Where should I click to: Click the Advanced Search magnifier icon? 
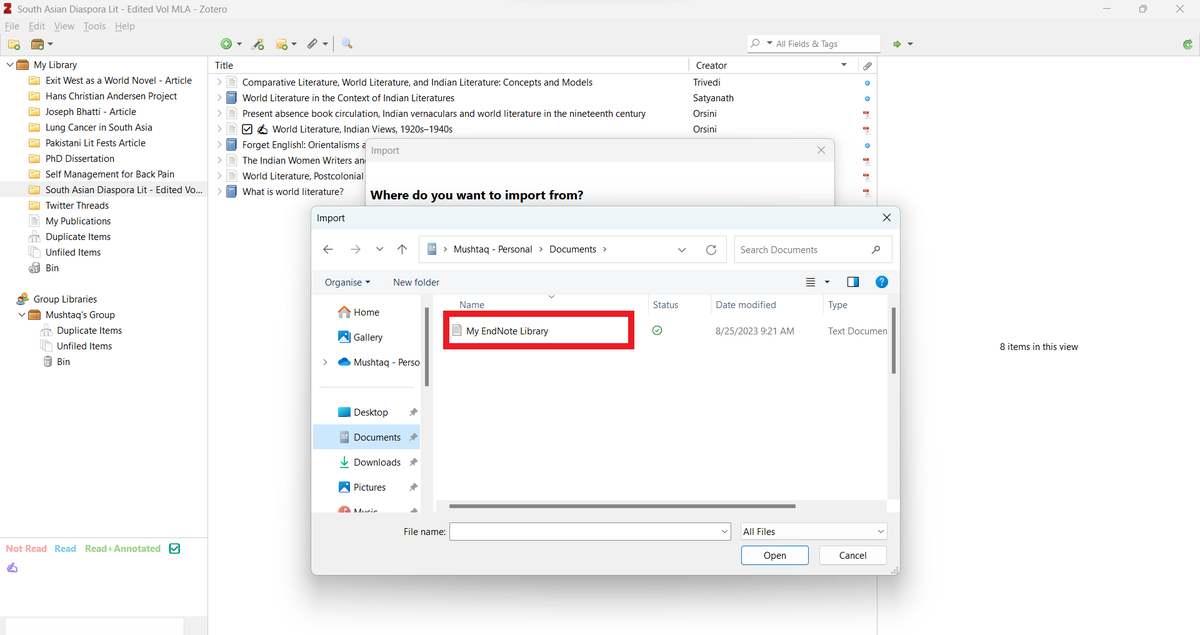pyautogui.click(x=347, y=44)
